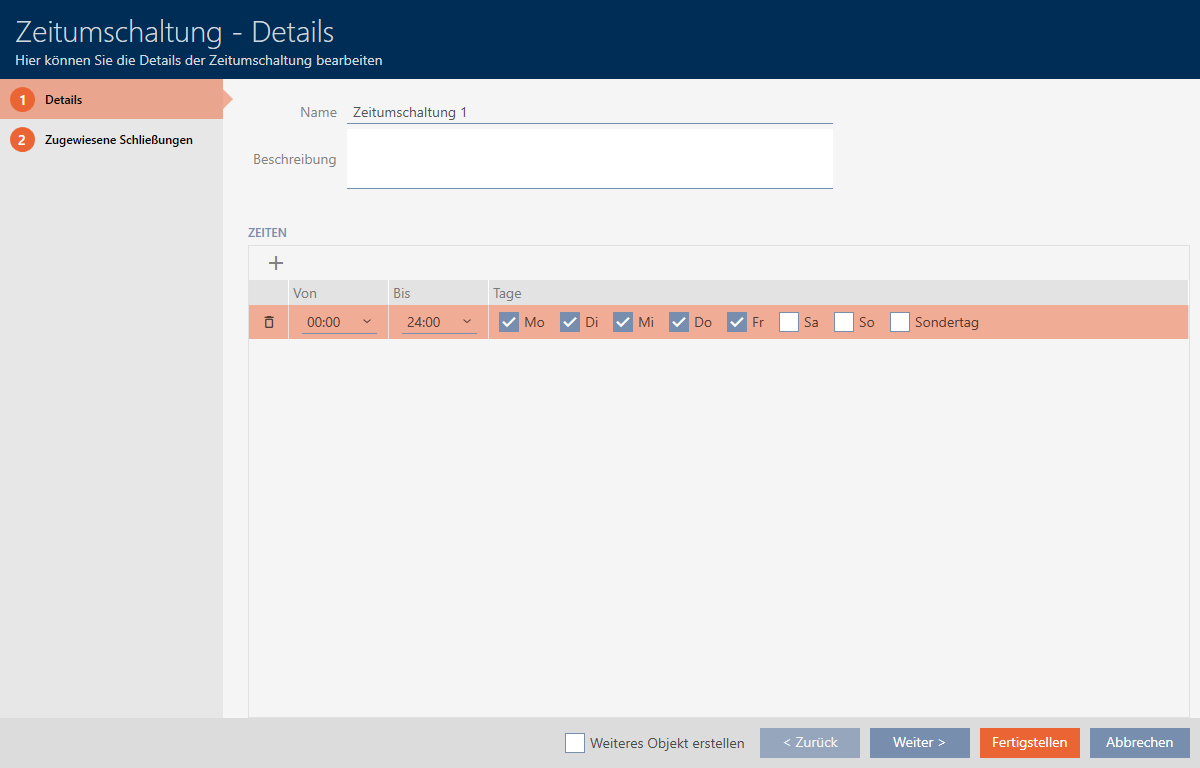Click the Weiter > button
This screenshot has width=1200, height=768.
(919, 743)
